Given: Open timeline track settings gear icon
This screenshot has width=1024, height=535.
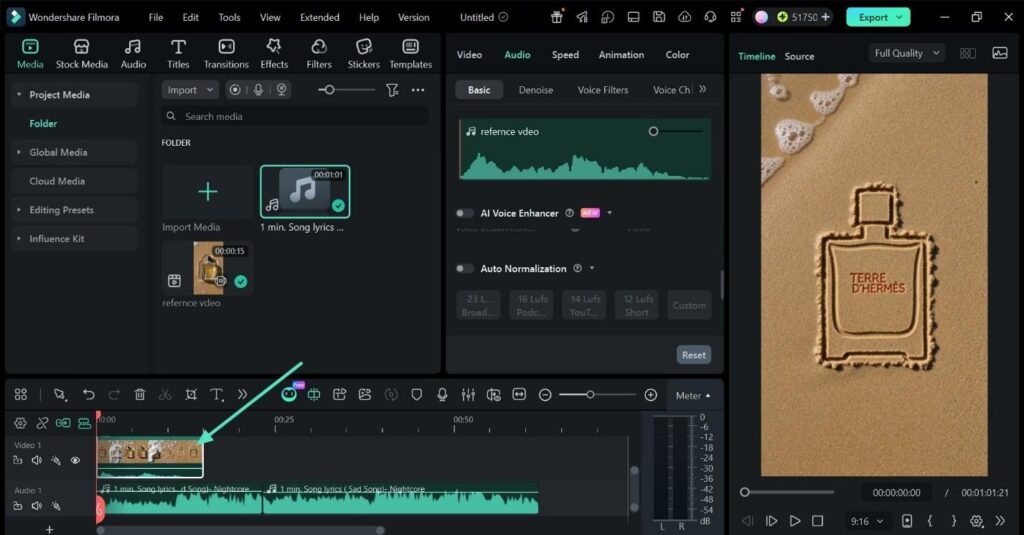Looking at the screenshot, I should pyautogui.click(x=20, y=423).
